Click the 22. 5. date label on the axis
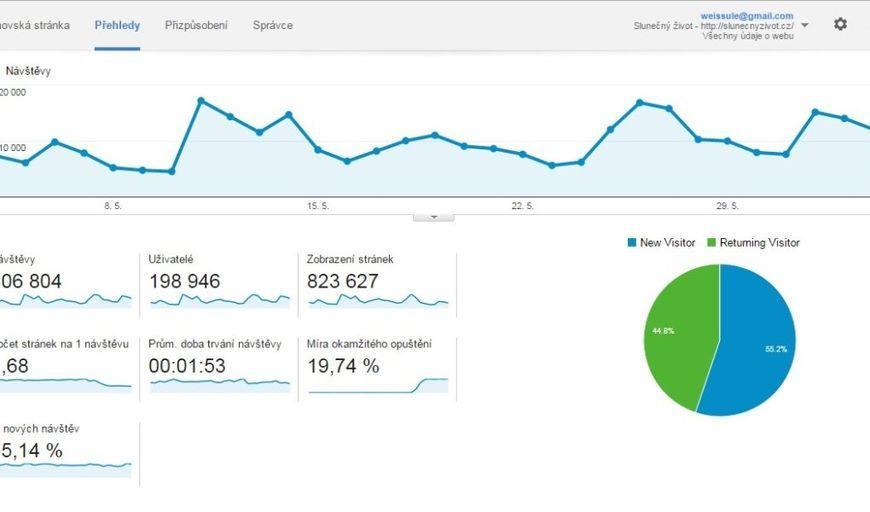870x512 pixels. point(522,206)
